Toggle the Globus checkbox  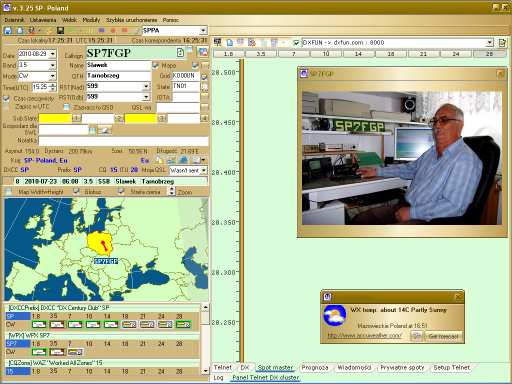pyautogui.click(x=76, y=192)
